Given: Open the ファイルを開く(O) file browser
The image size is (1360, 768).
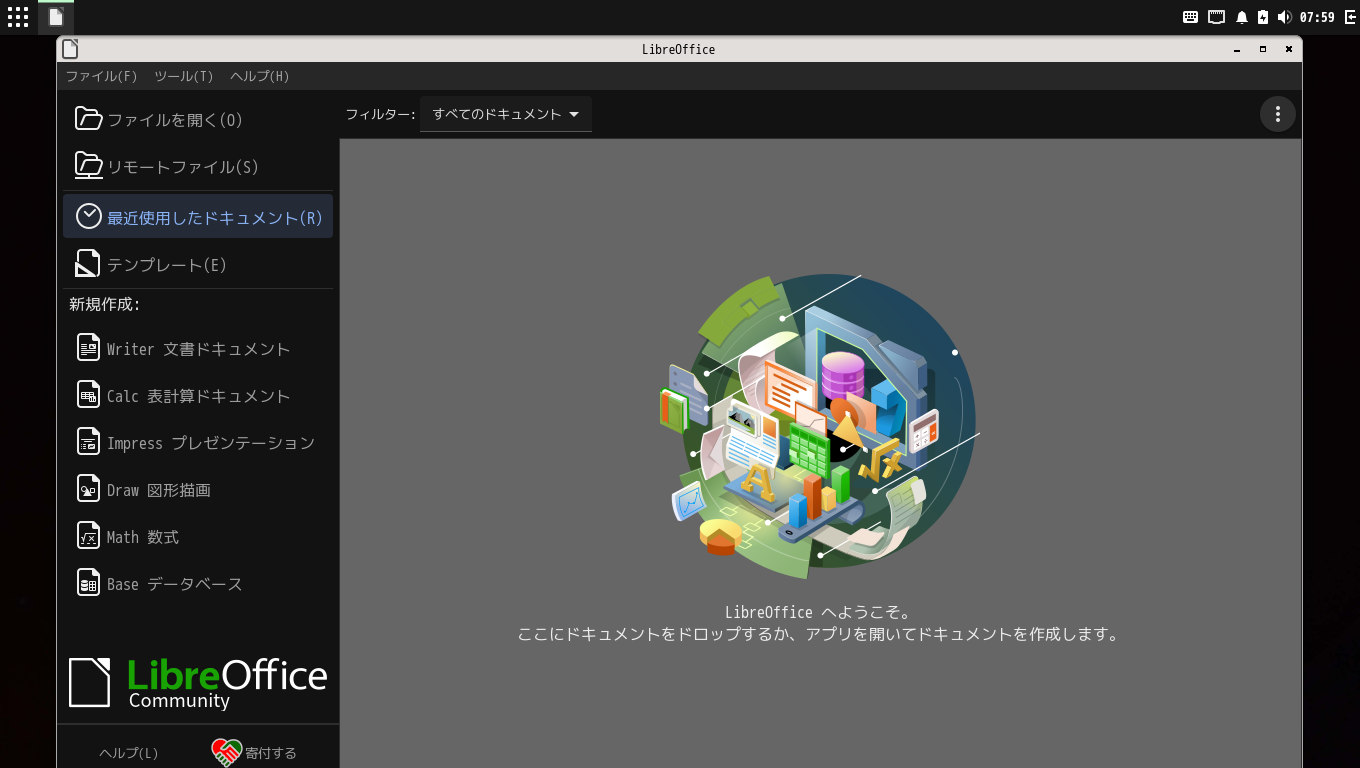Looking at the screenshot, I should pyautogui.click(x=198, y=119).
